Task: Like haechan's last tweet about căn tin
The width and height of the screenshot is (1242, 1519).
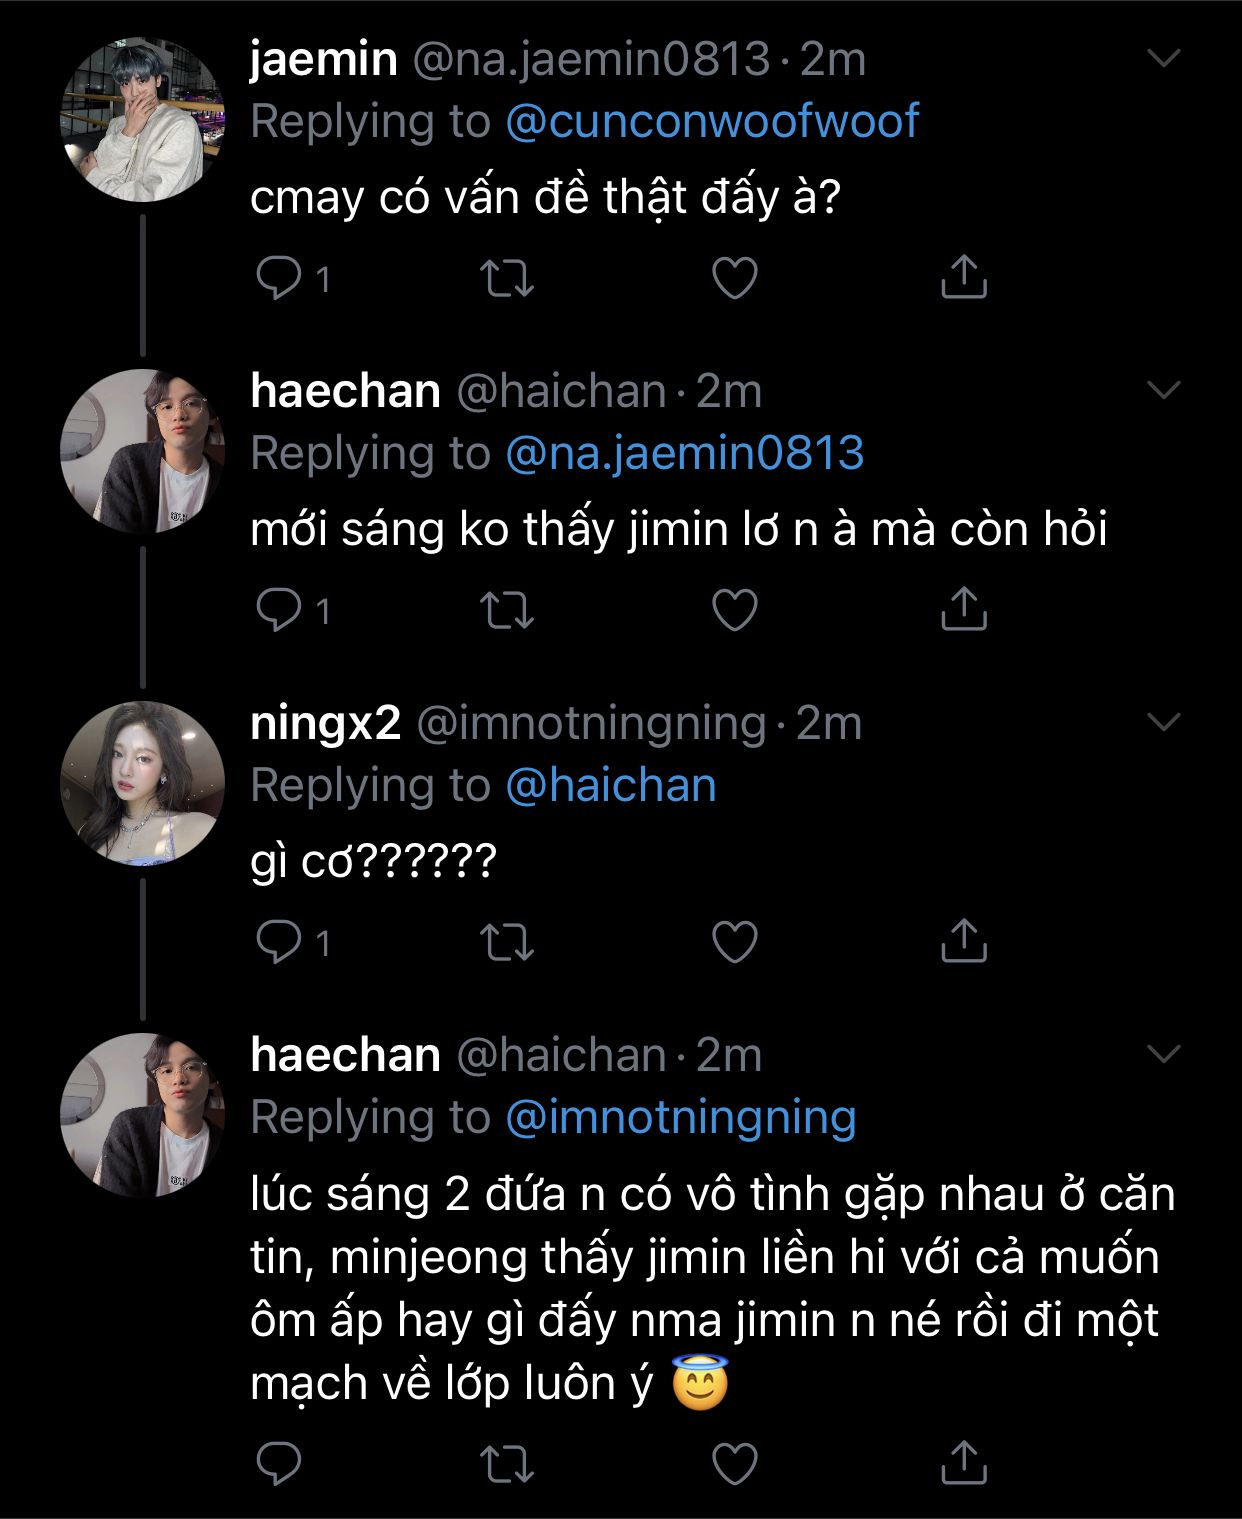Action: (735, 1465)
